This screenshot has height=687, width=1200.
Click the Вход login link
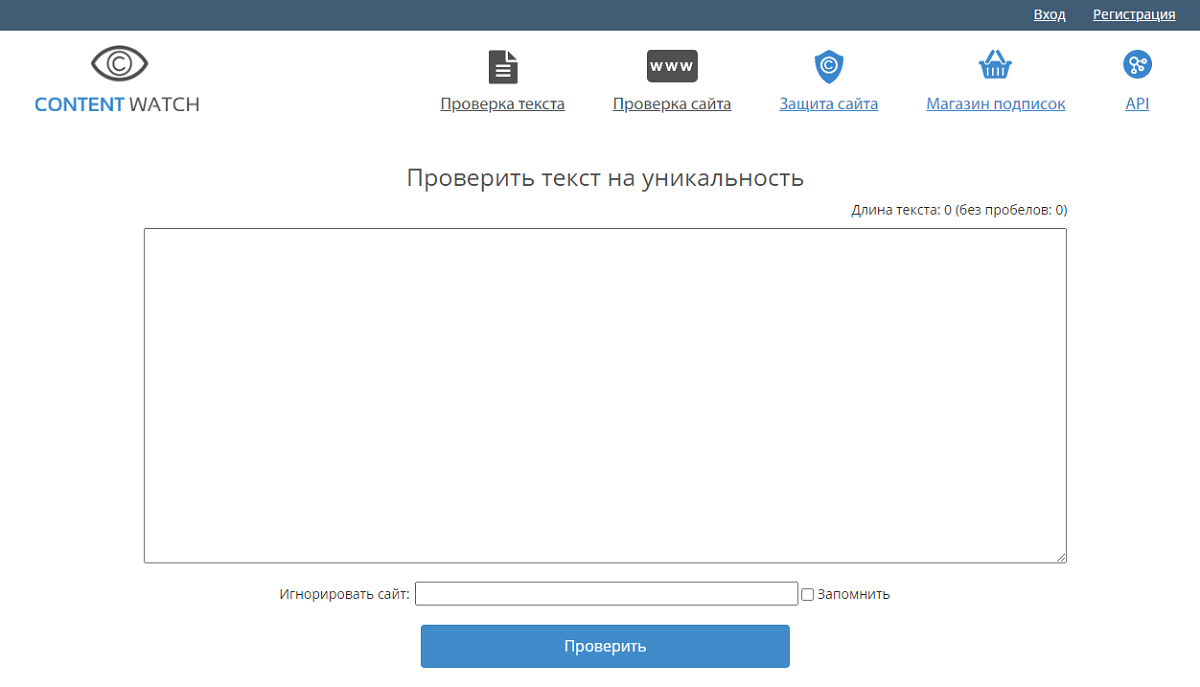coord(1049,15)
